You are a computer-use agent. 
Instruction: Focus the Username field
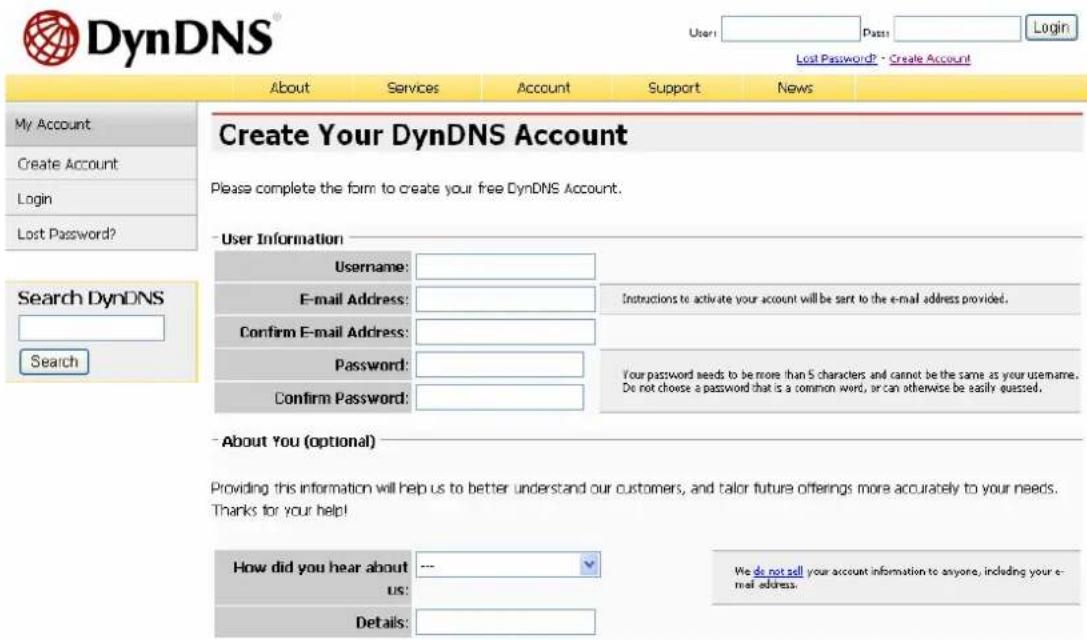click(x=505, y=266)
